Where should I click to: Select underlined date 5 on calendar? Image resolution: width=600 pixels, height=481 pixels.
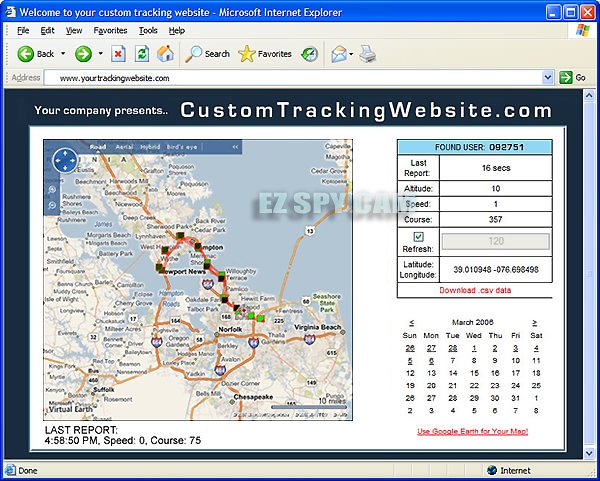410,361
